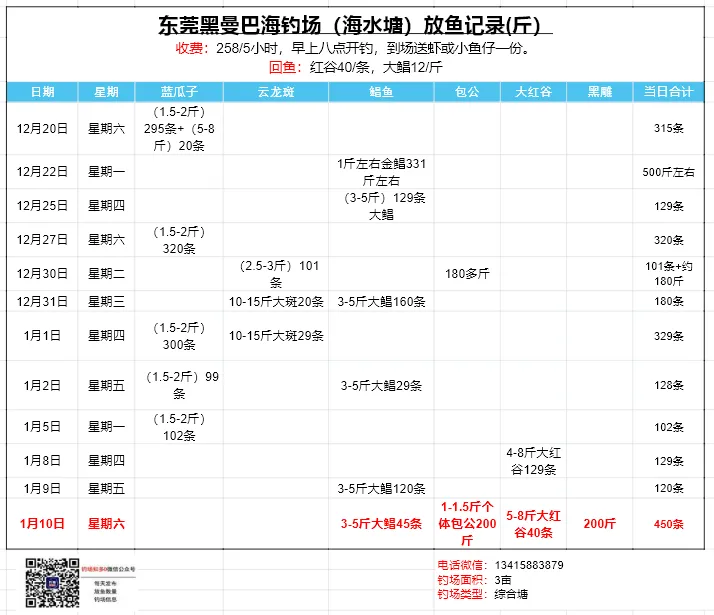Click the 当日合计 column header
Screen dimensions: 714x615
[x=668, y=92]
